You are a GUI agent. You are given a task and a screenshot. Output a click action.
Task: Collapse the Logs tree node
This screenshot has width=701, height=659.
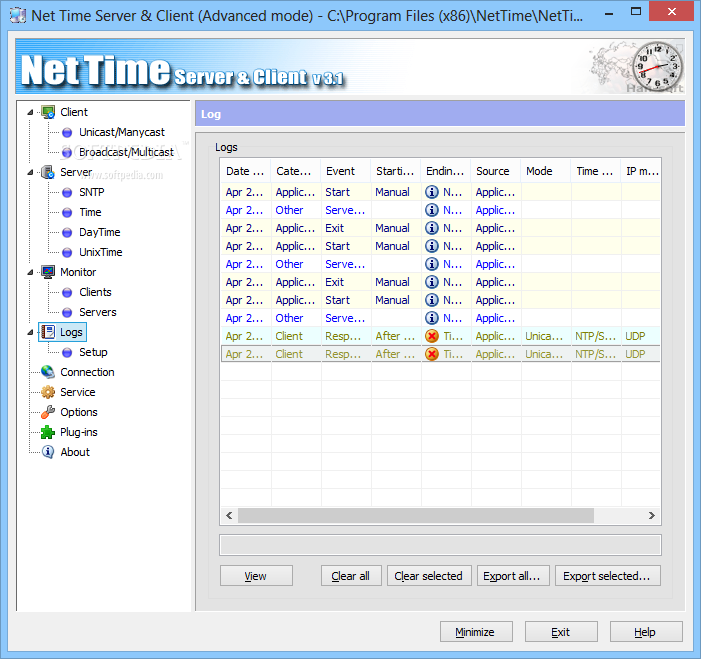(x=30, y=332)
